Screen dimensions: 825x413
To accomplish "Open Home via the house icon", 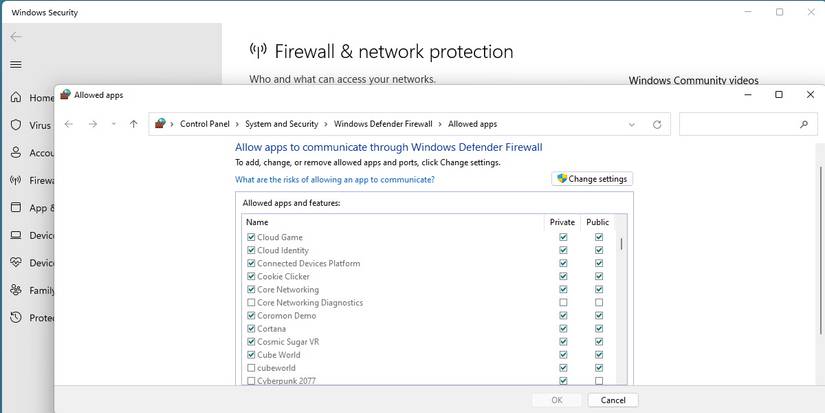I will point(16,98).
